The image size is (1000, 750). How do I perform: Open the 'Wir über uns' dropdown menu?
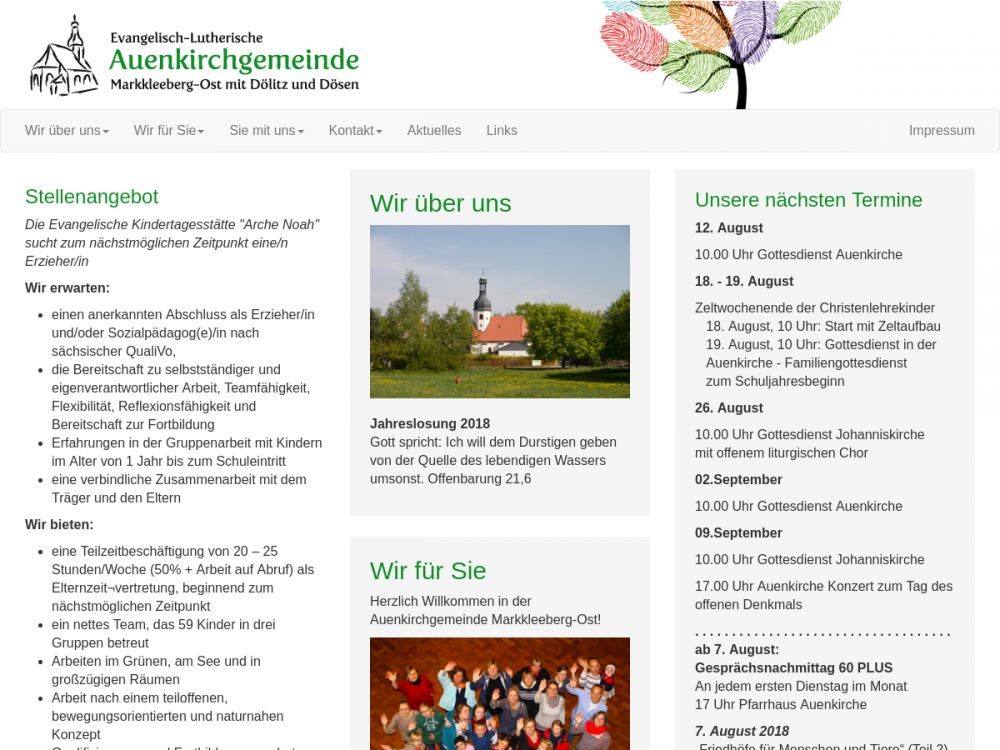pyautogui.click(x=66, y=130)
